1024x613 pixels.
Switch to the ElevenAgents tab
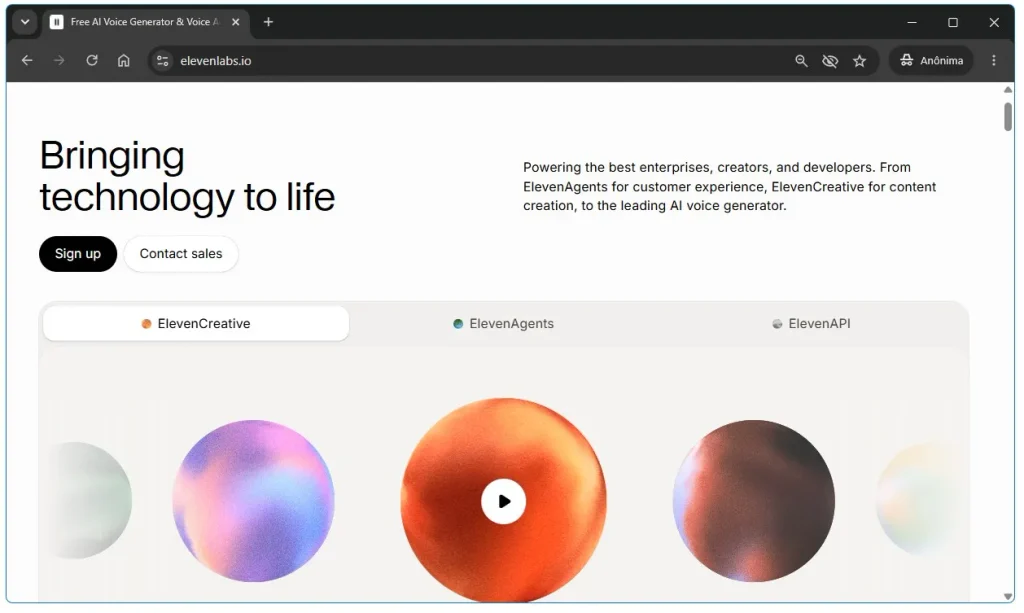pos(504,324)
